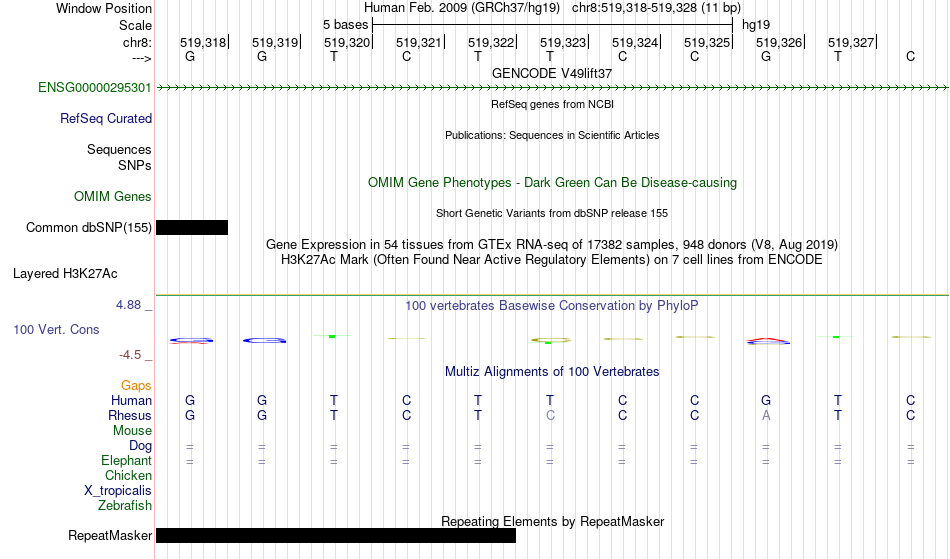Click the Zebrafish species label
This screenshot has width=950, height=559.
125,505
